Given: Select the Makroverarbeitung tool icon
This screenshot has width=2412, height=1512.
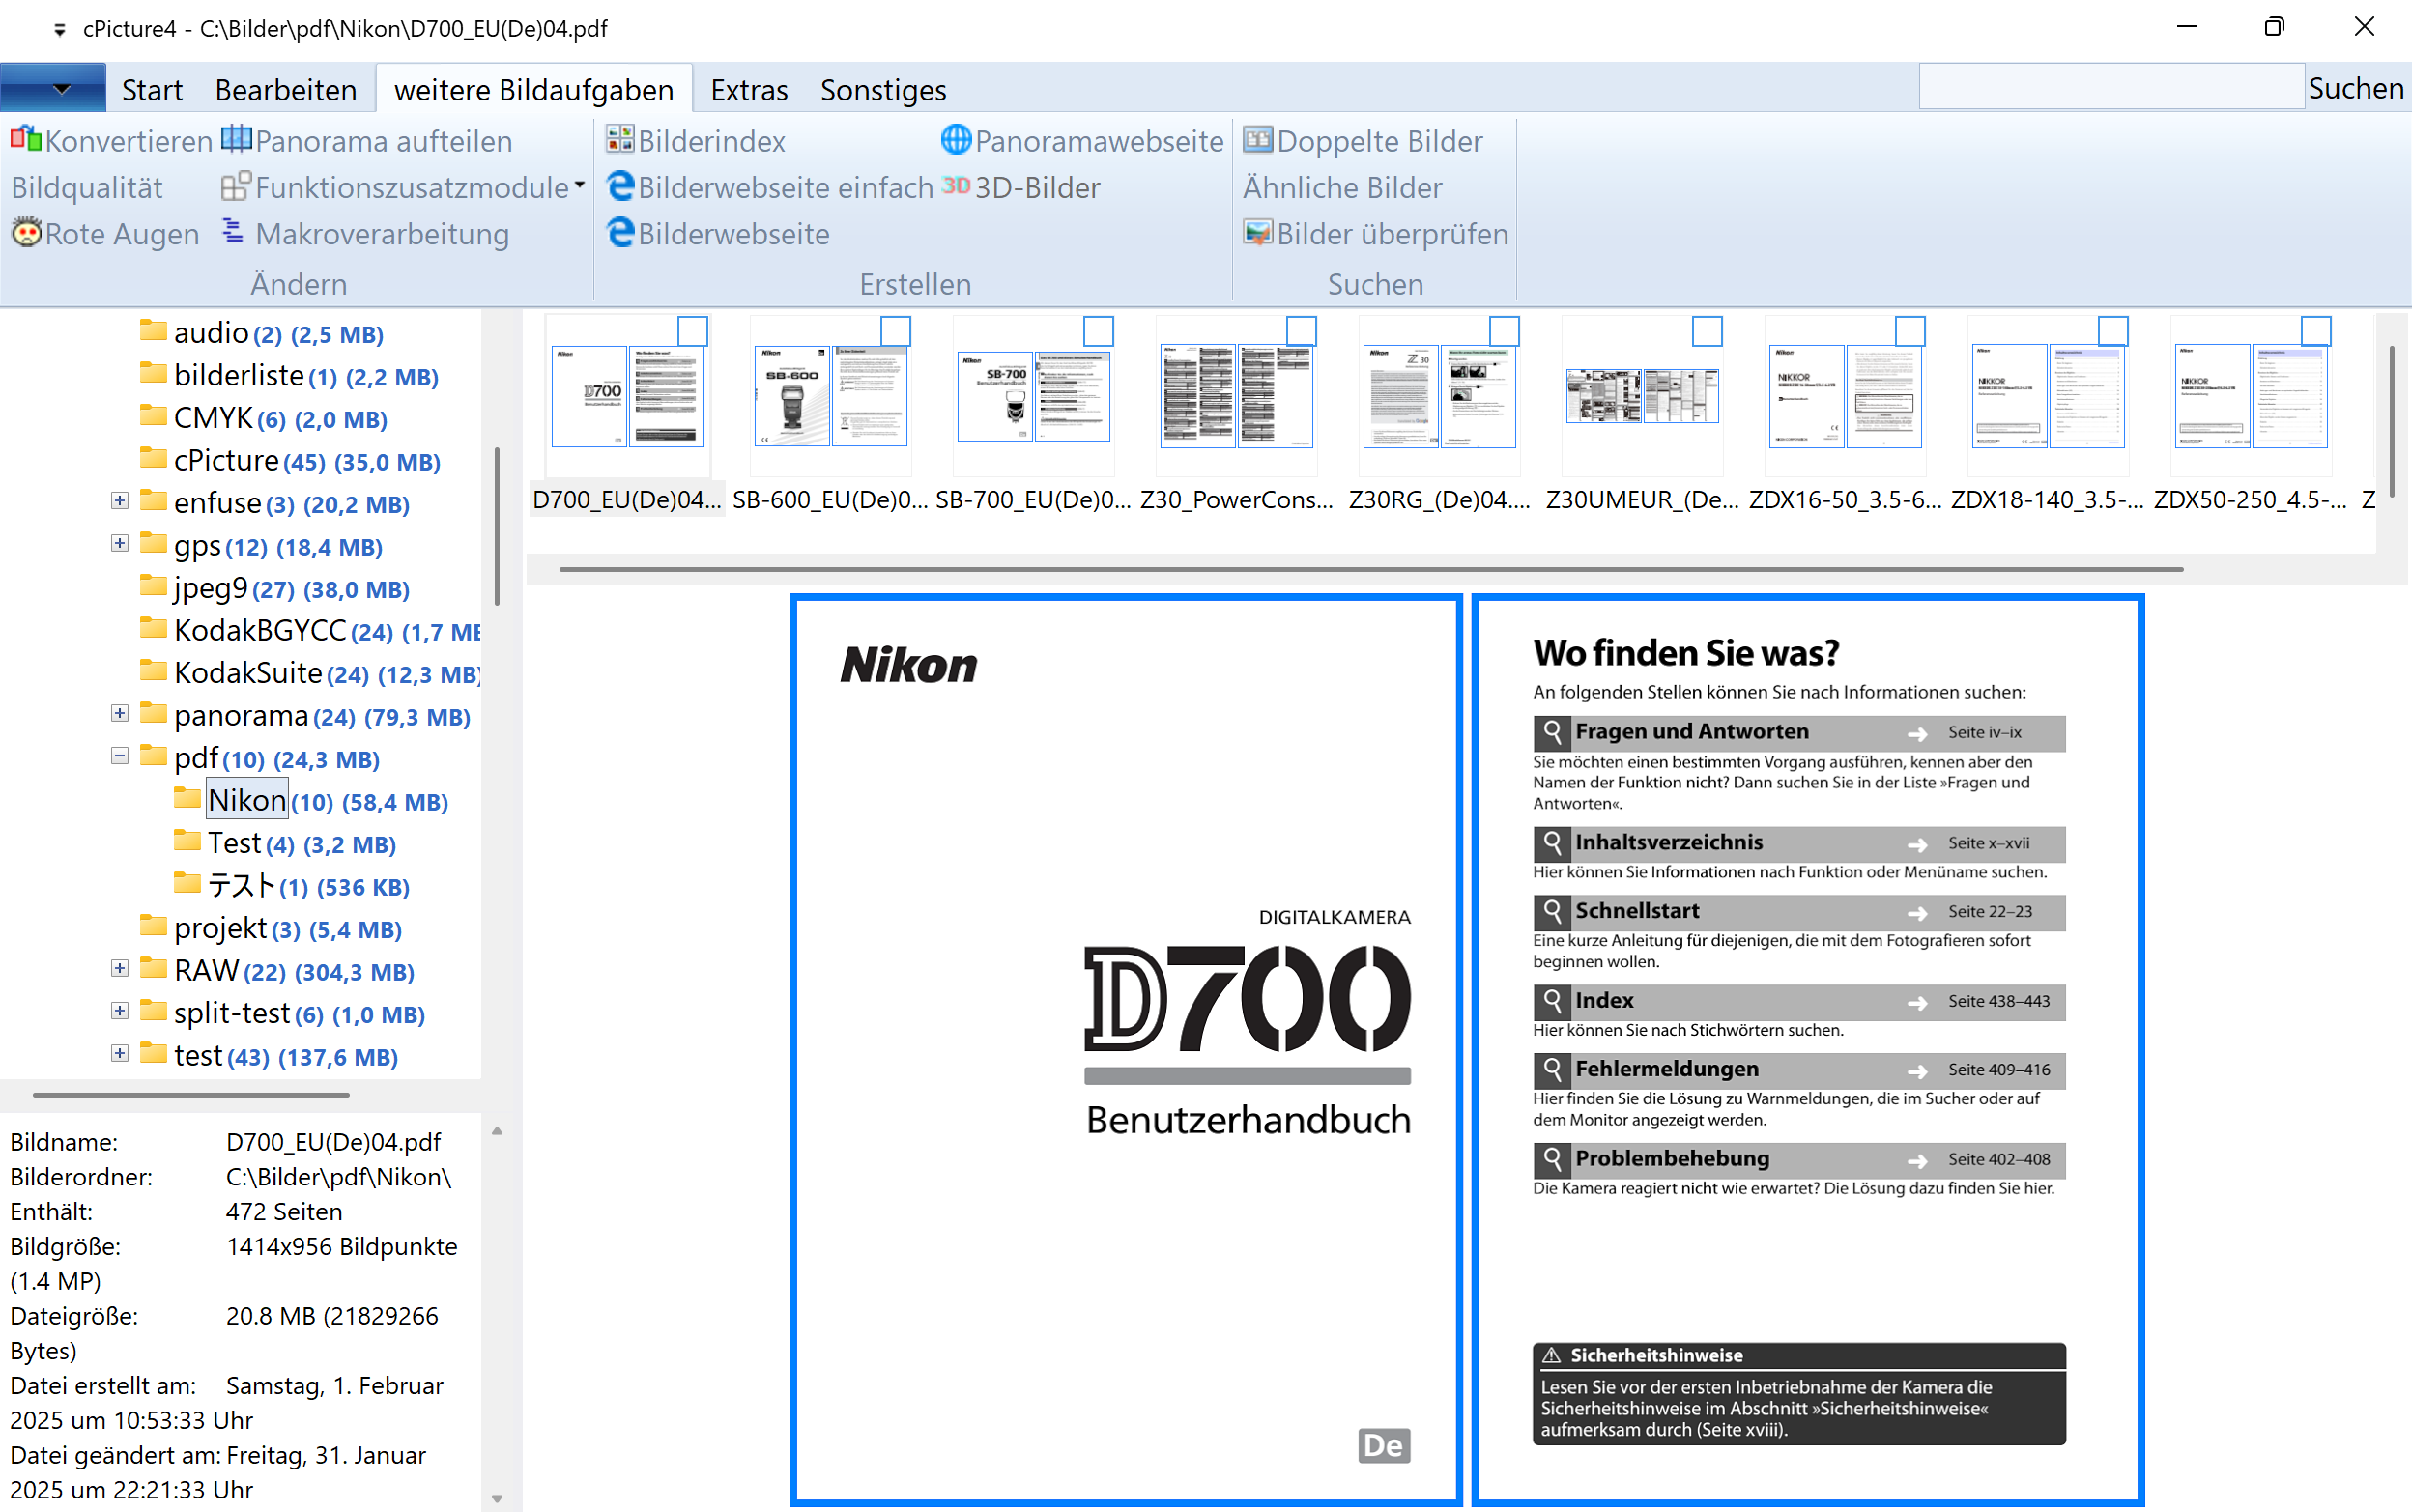Looking at the screenshot, I should click(233, 233).
